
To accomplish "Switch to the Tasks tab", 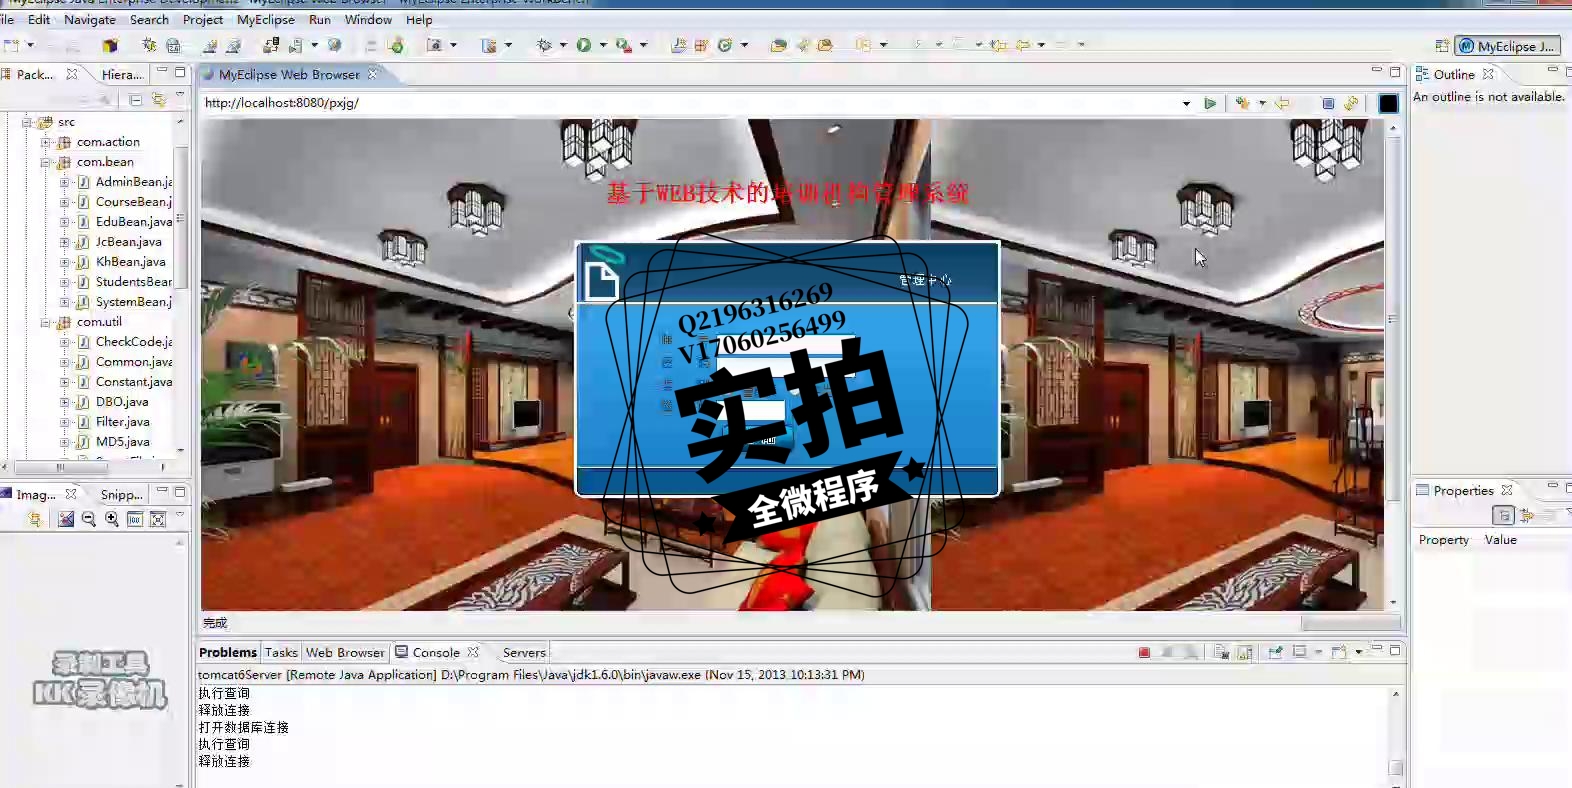I will tap(281, 652).
